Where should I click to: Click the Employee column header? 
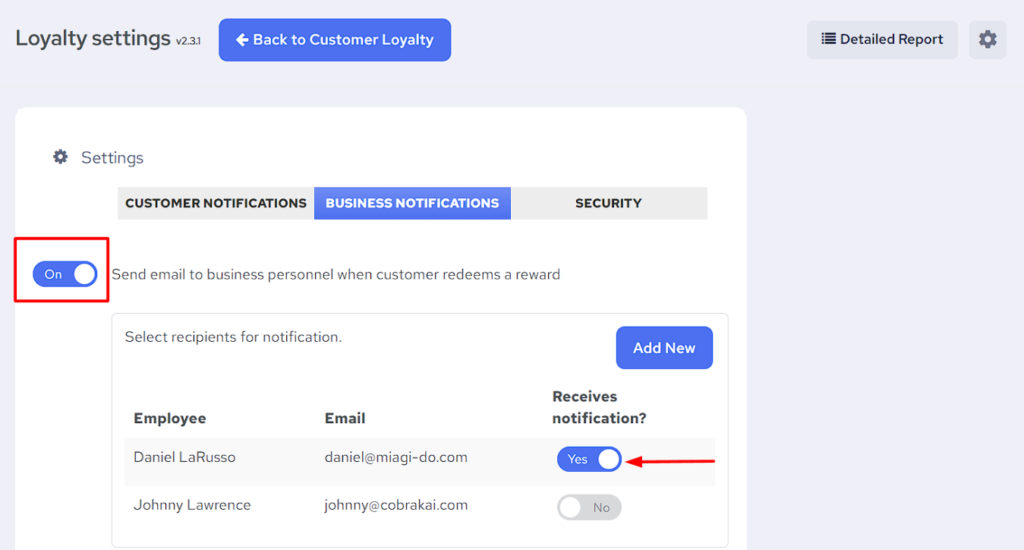(170, 418)
